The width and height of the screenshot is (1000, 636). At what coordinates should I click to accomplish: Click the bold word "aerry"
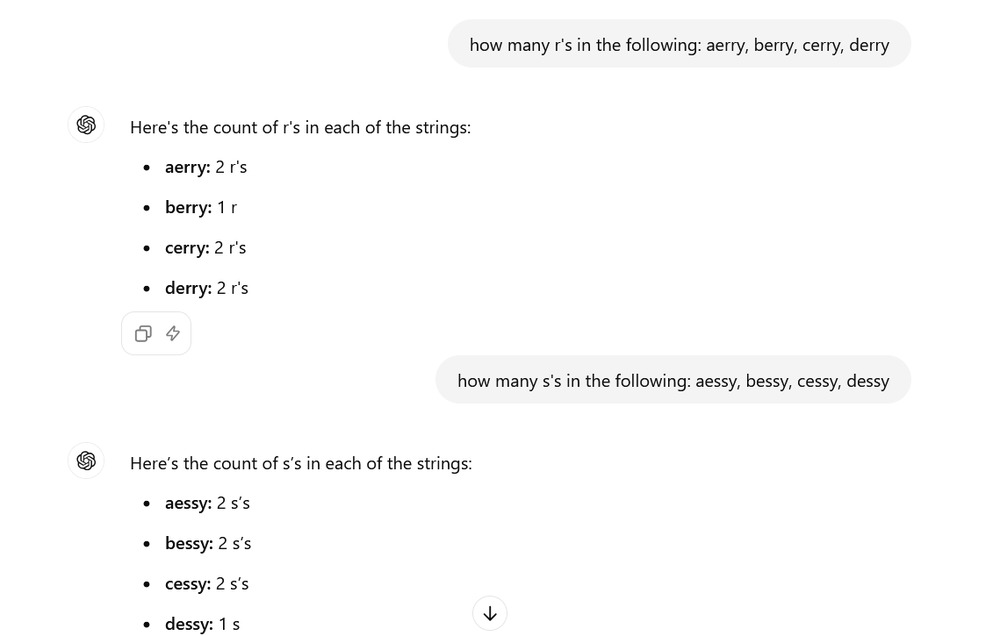[186, 168]
